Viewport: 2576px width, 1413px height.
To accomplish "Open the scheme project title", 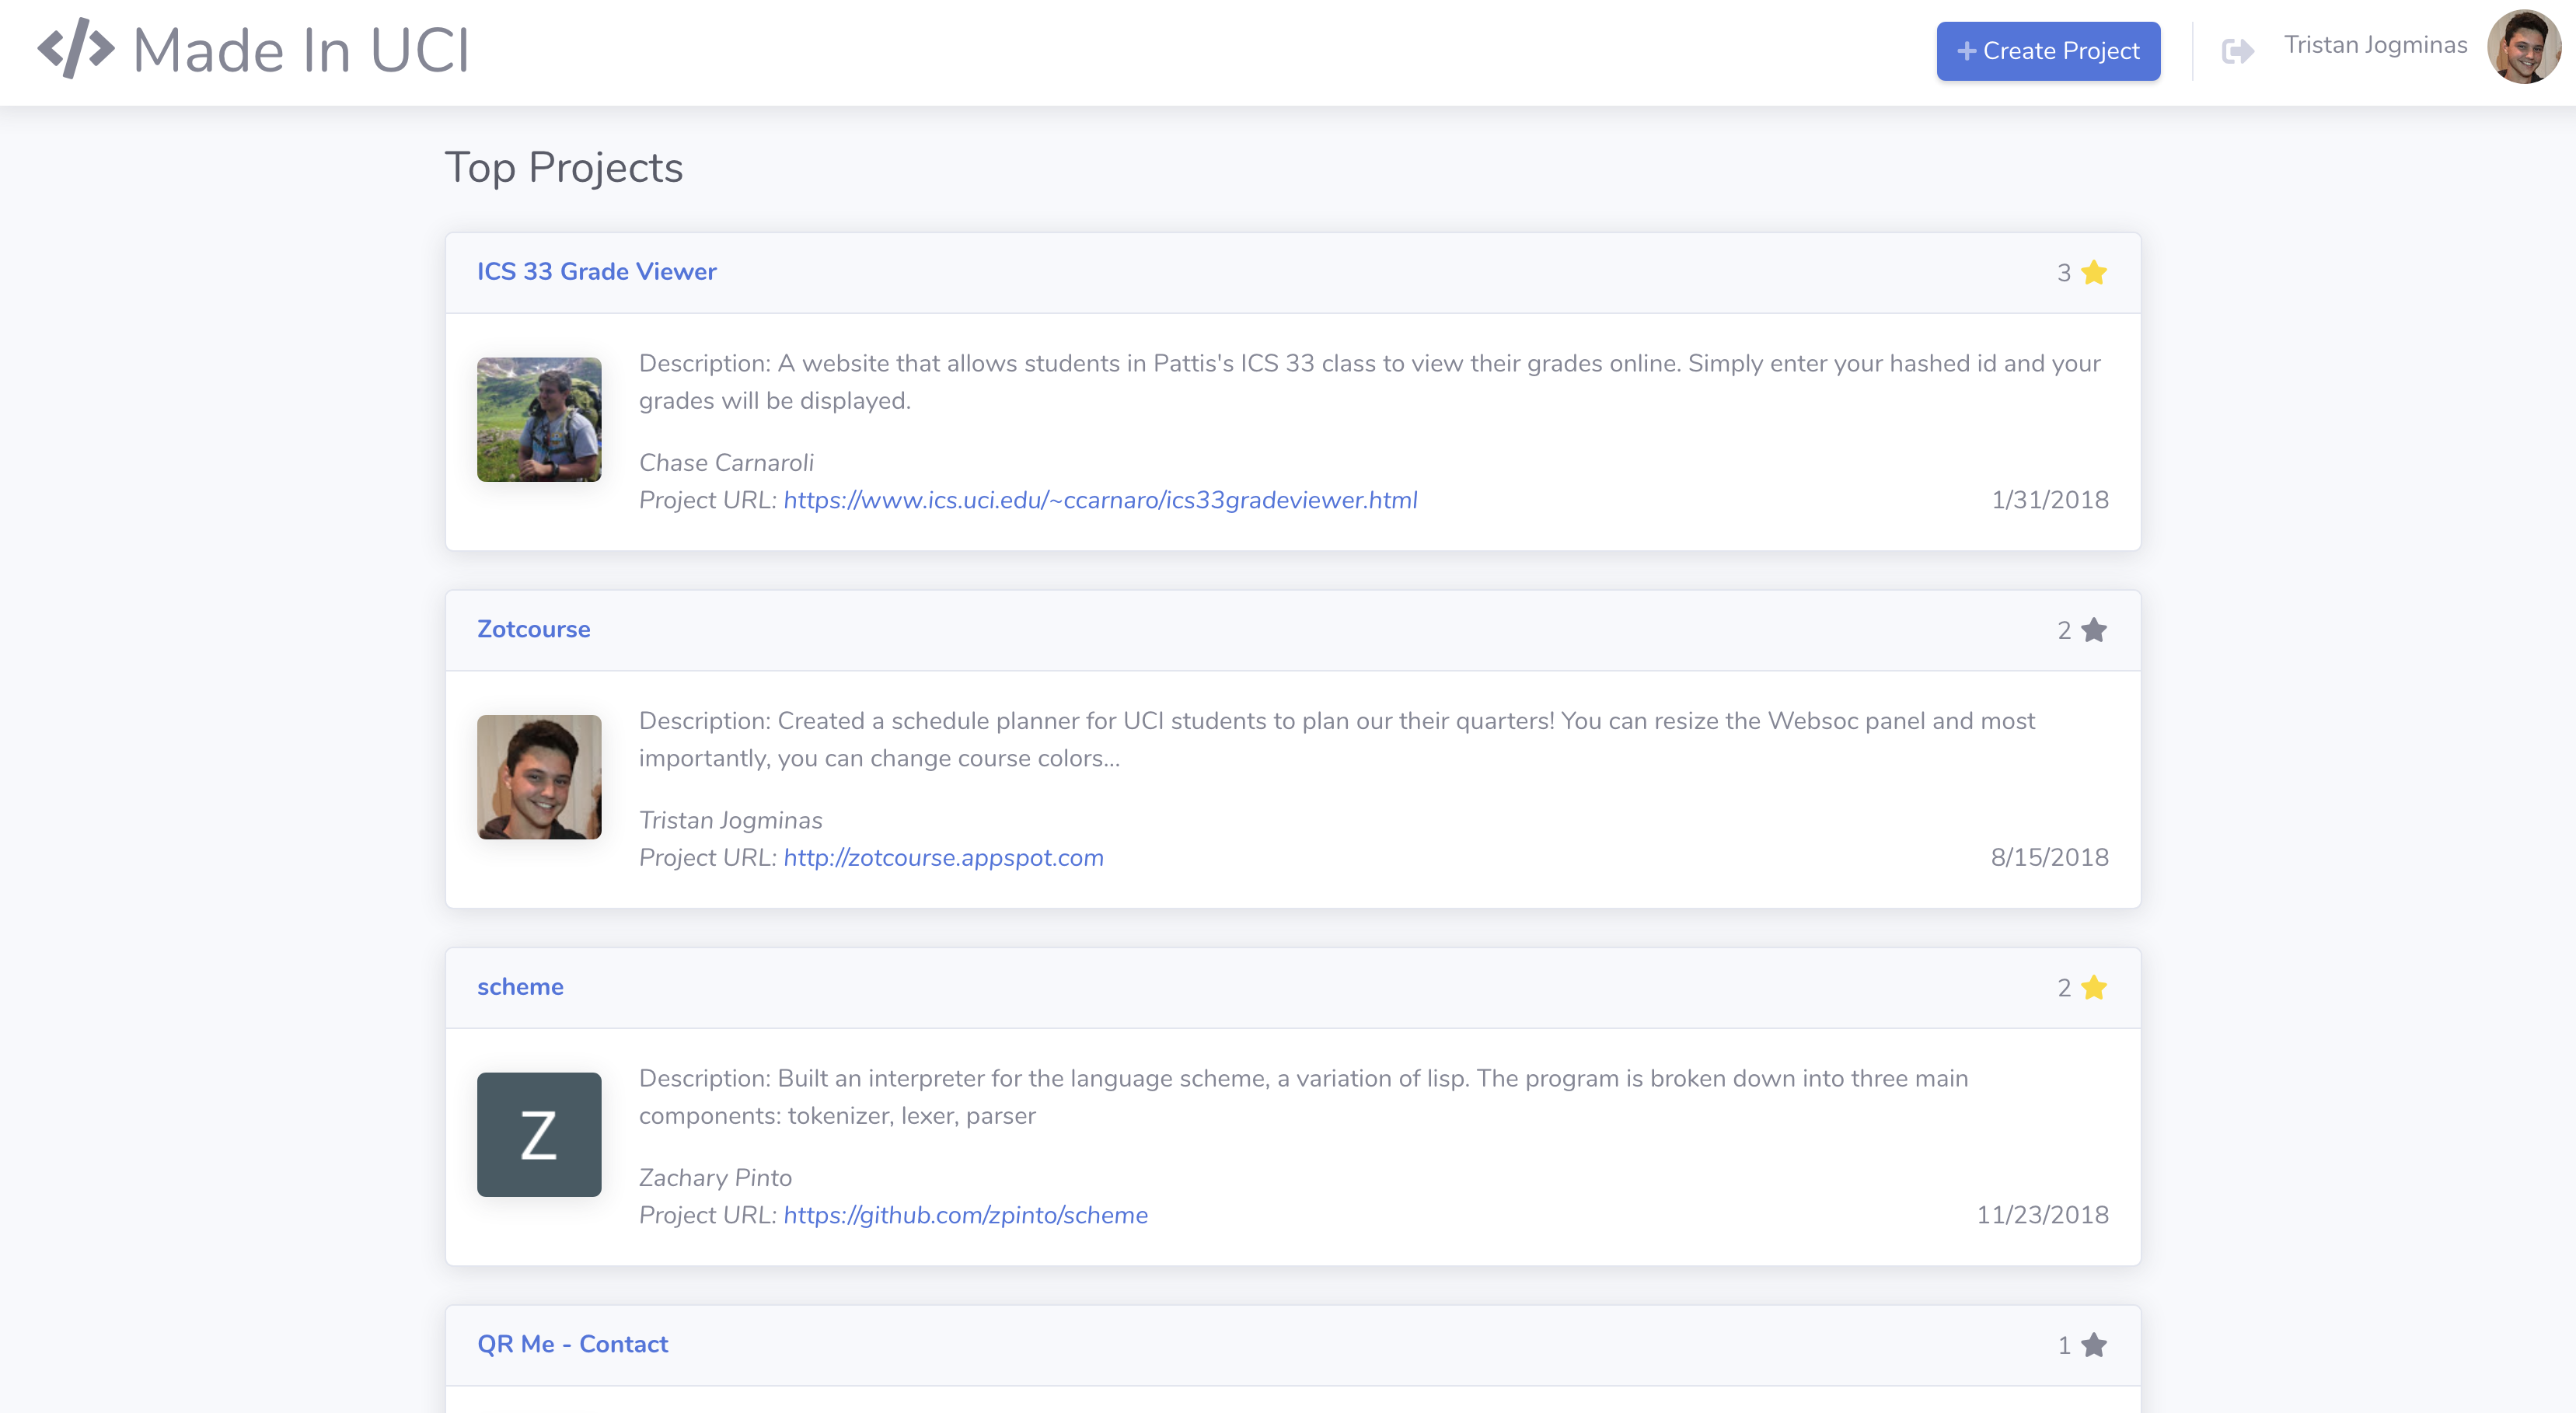I will (x=520, y=987).
